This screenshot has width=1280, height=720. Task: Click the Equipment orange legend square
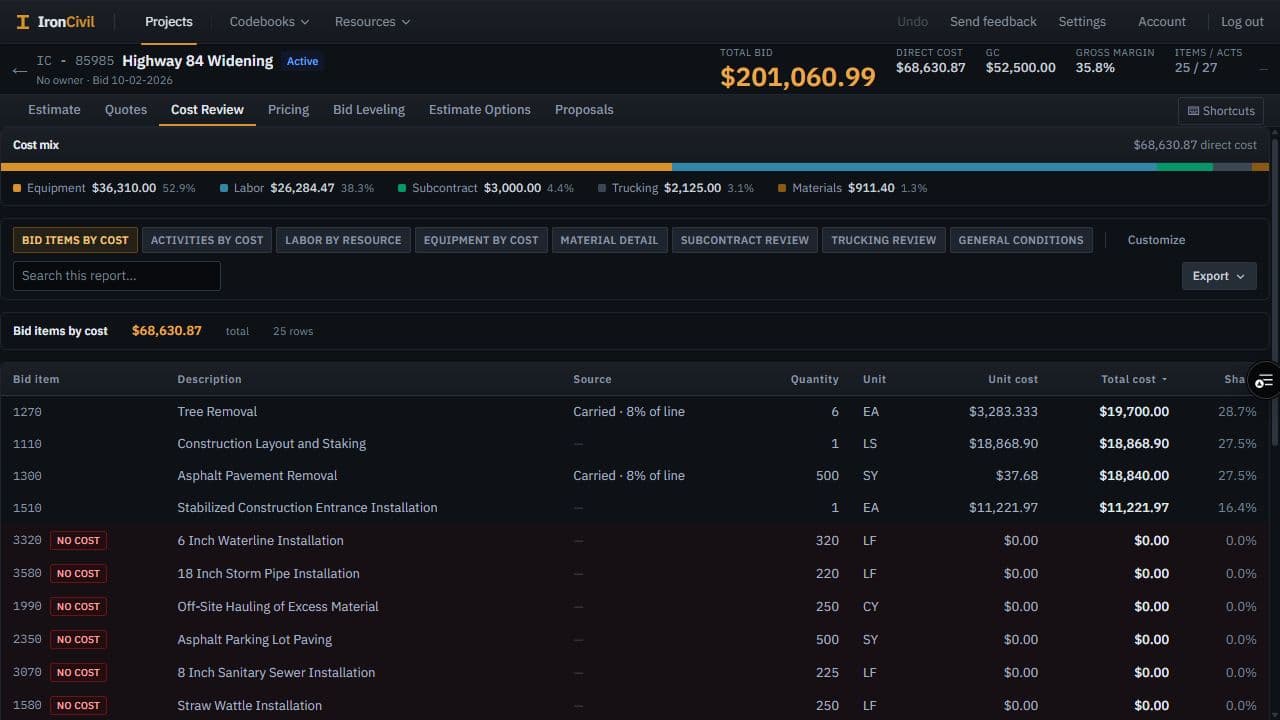[x=17, y=188]
